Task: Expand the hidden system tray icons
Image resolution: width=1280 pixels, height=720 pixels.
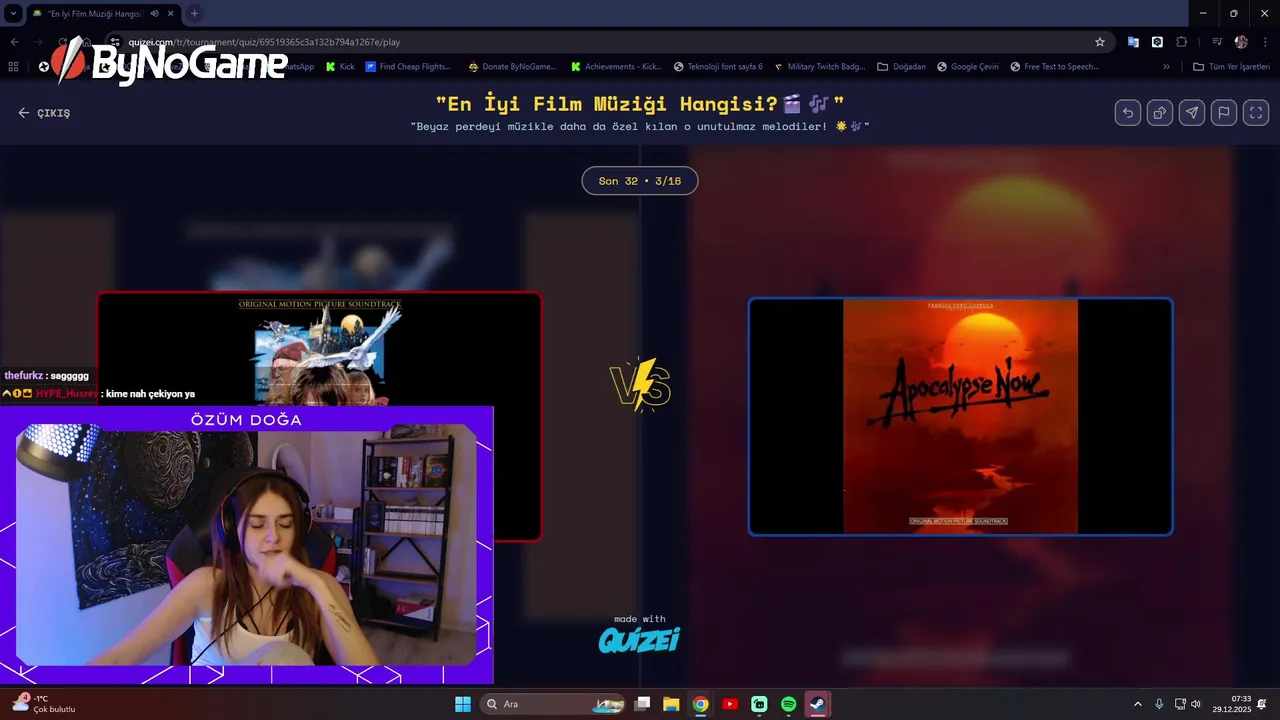Action: [x=1137, y=704]
